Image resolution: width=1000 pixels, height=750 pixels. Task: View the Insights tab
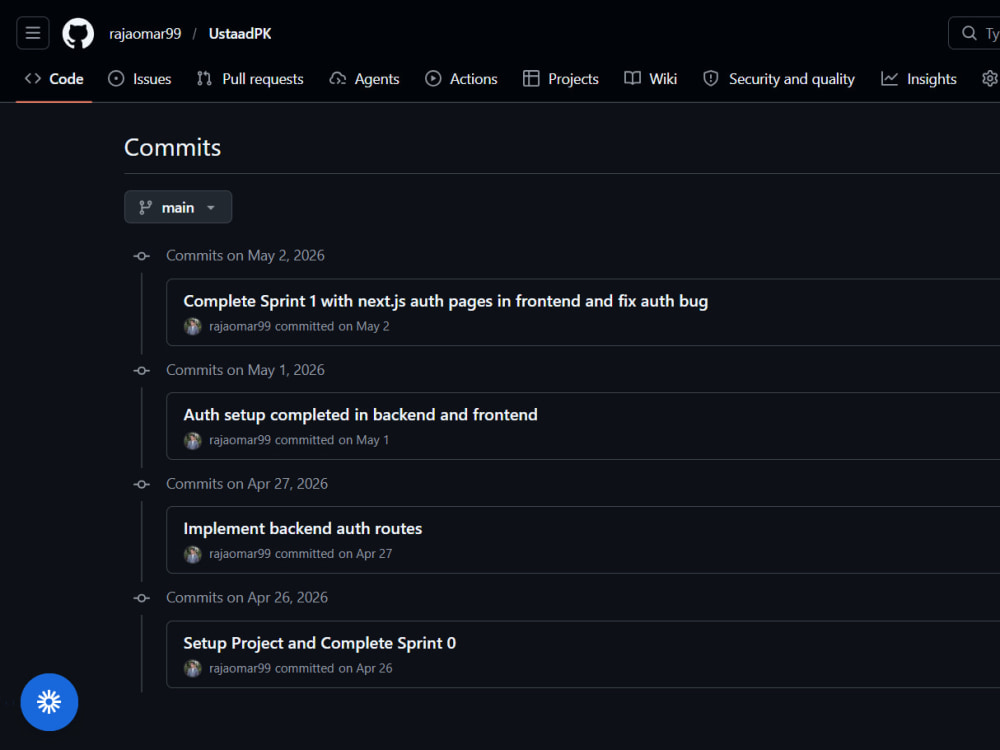[x=919, y=78]
